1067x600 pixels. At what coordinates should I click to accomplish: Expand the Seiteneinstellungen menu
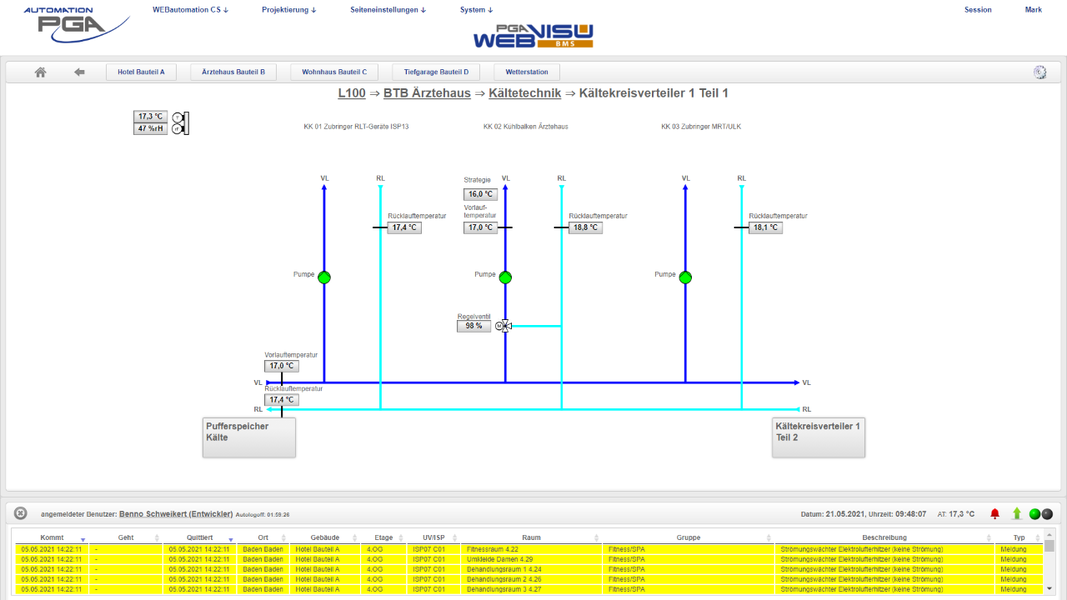click(x=387, y=10)
